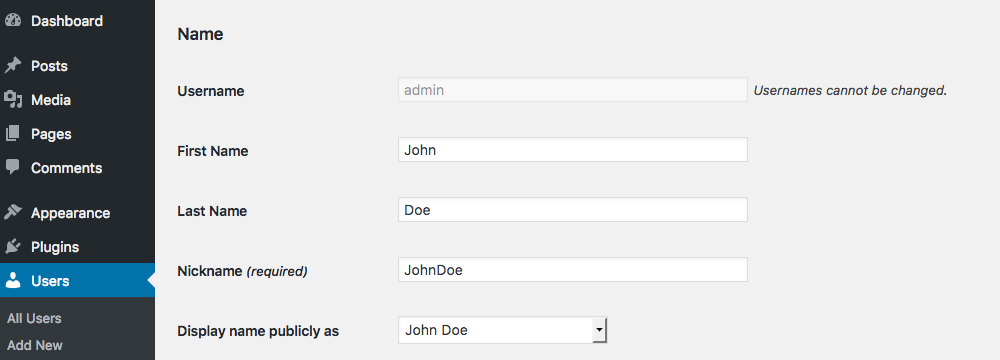Image resolution: width=1000 pixels, height=360 pixels.
Task: Click the Pages document icon
Action: [13, 133]
